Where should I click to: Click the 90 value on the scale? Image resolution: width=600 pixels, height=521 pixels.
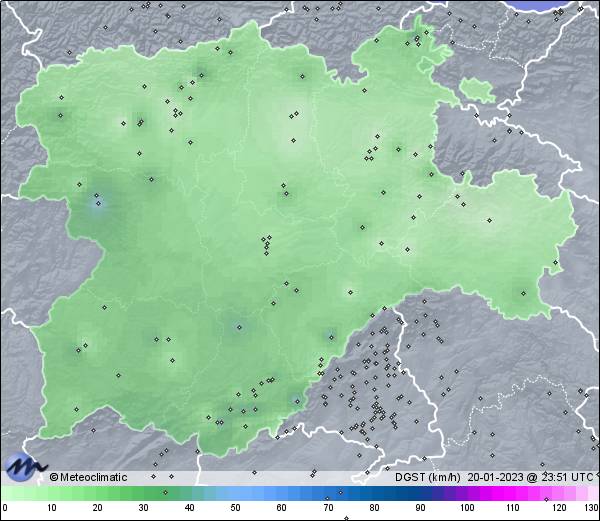(420, 508)
